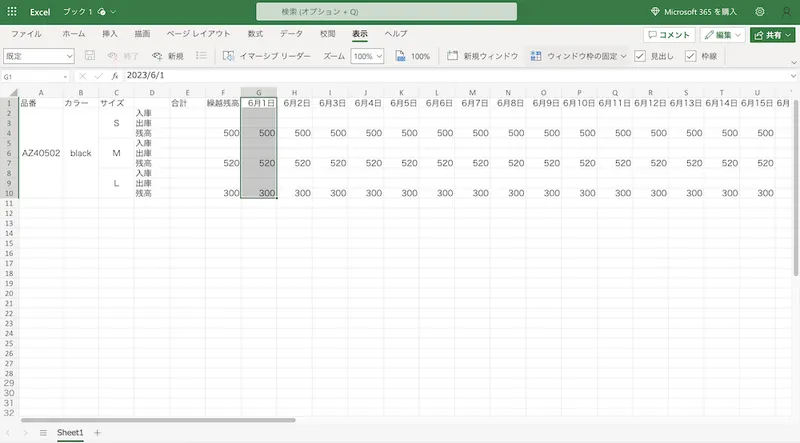Open the user account icon
The height and width of the screenshot is (443, 800).
click(x=786, y=11)
